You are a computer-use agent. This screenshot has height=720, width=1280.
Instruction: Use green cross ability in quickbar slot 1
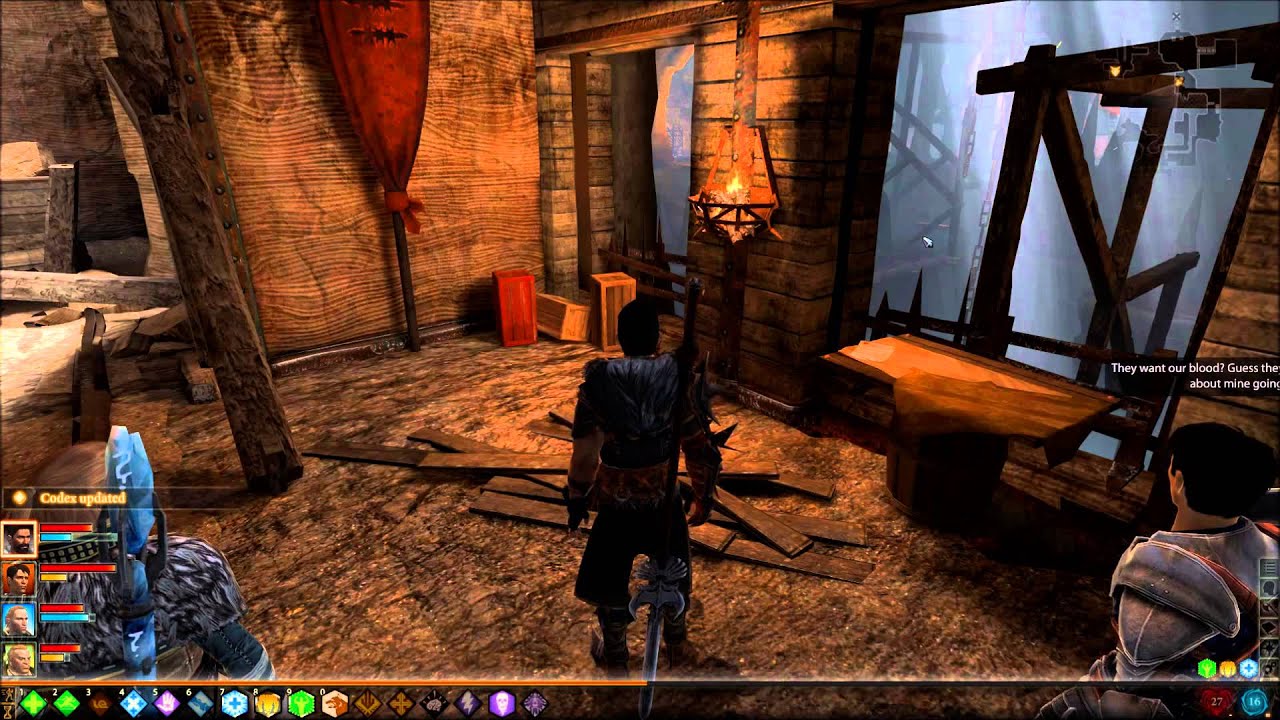tap(34, 704)
